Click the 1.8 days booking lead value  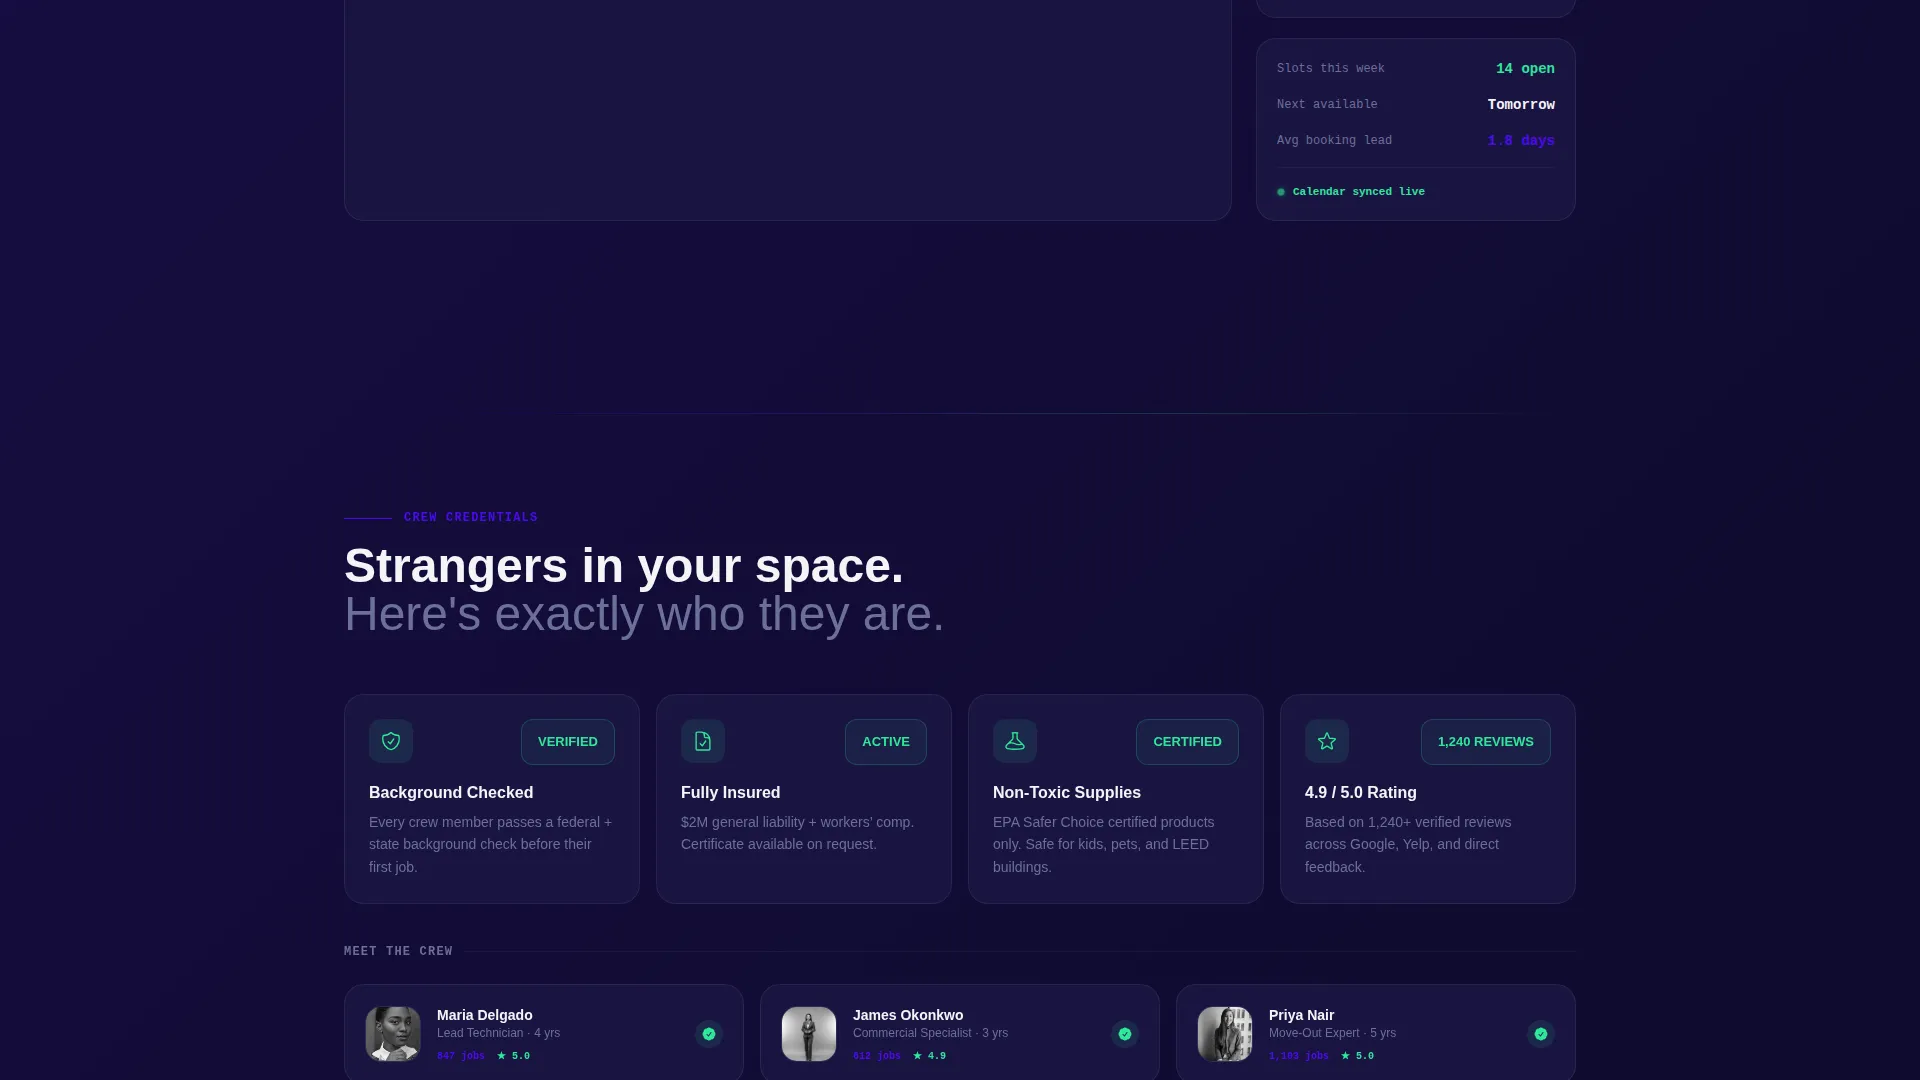pos(1521,141)
